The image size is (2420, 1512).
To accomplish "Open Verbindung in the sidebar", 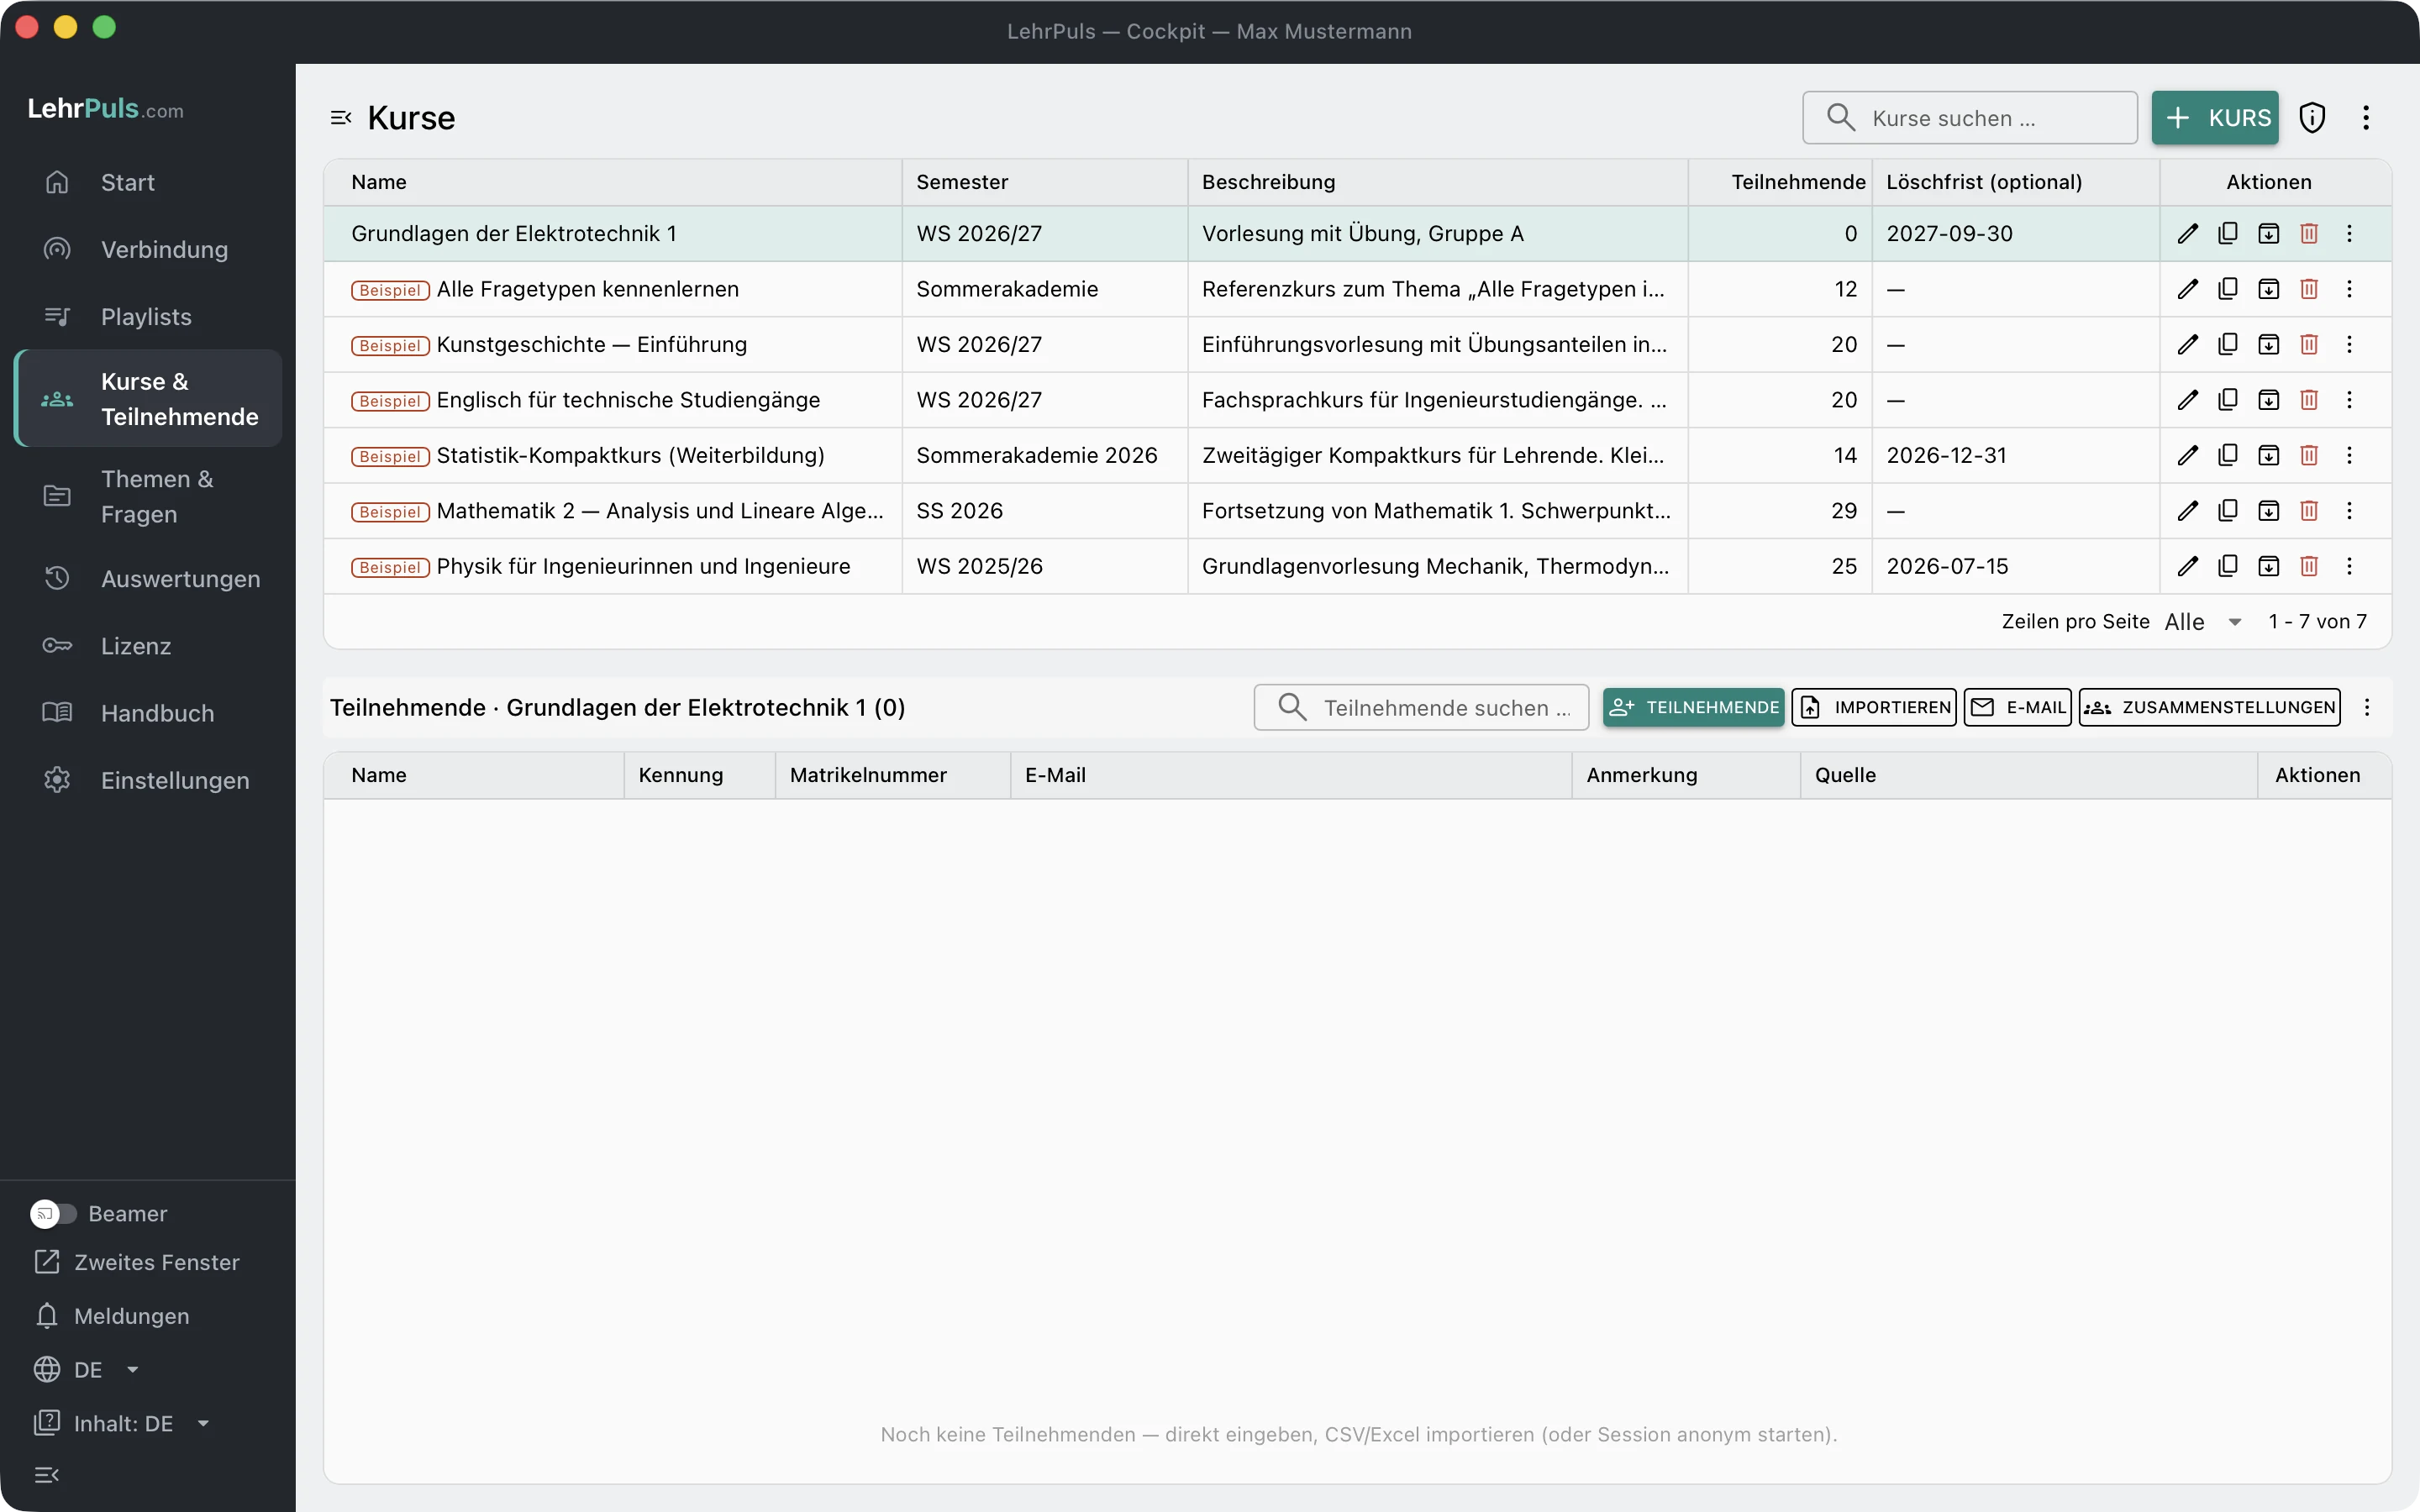I will click(149, 250).
